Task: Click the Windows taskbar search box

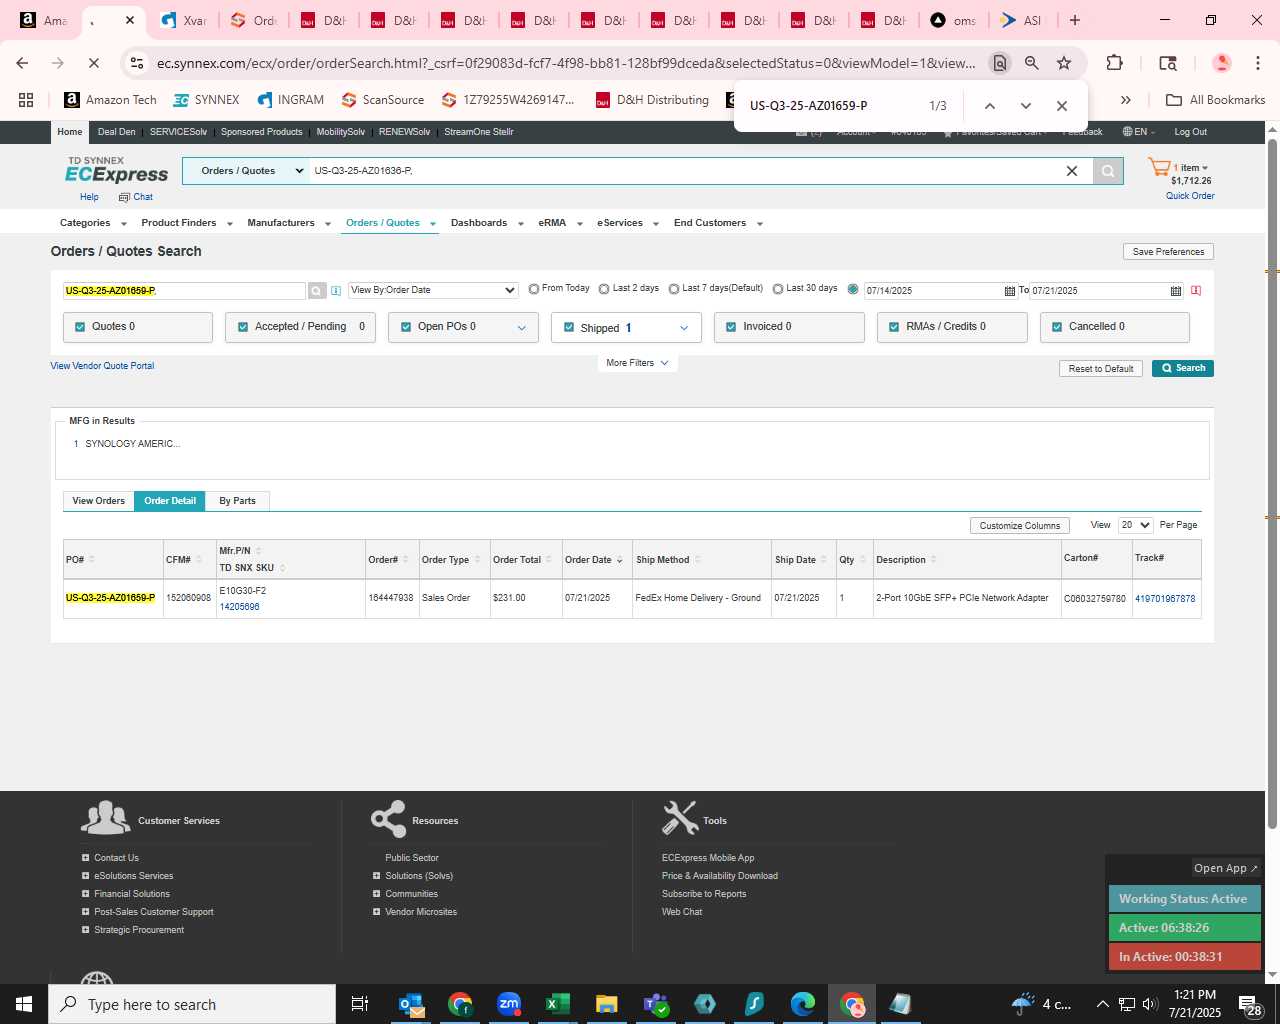Action: (x=192, y=1004)
